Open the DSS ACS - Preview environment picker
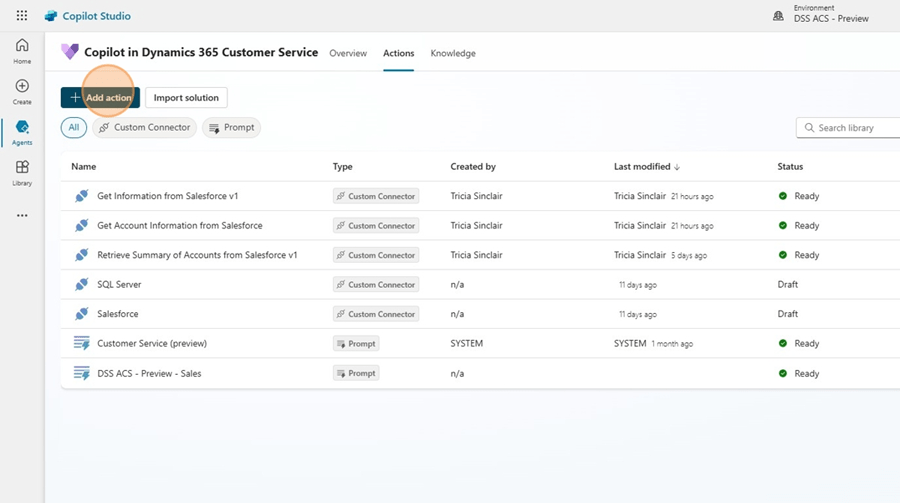The image size is (900, 503). pyautogui.click(x=832, y=18)
